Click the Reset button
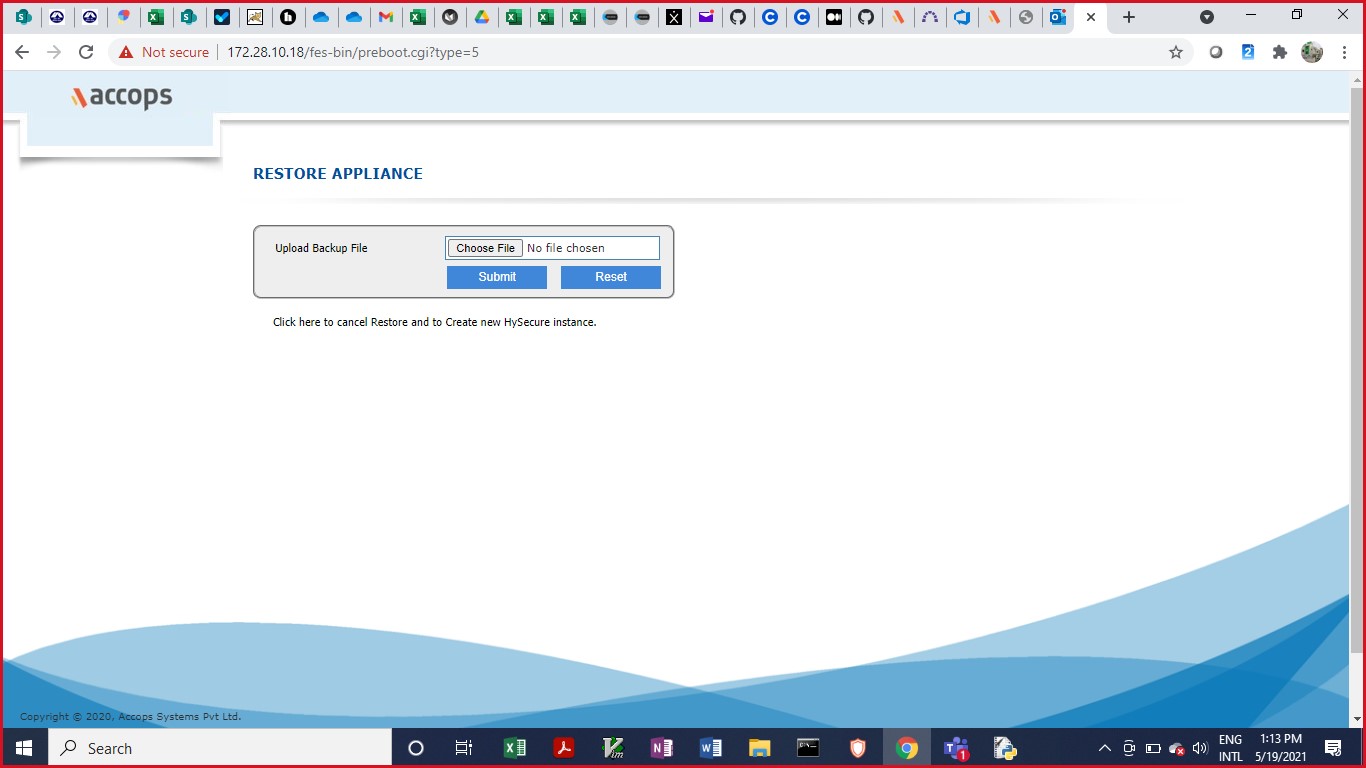 click(x=611, y=277)
